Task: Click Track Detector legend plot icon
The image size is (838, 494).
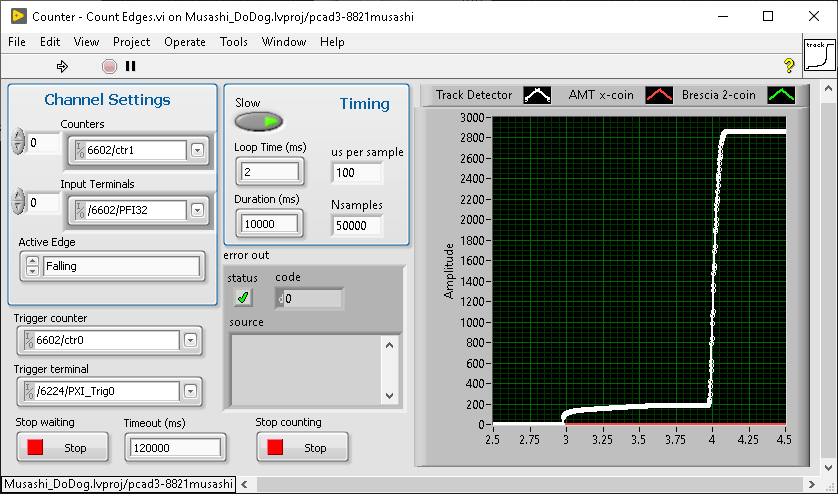Action: (x=537, y=96)
